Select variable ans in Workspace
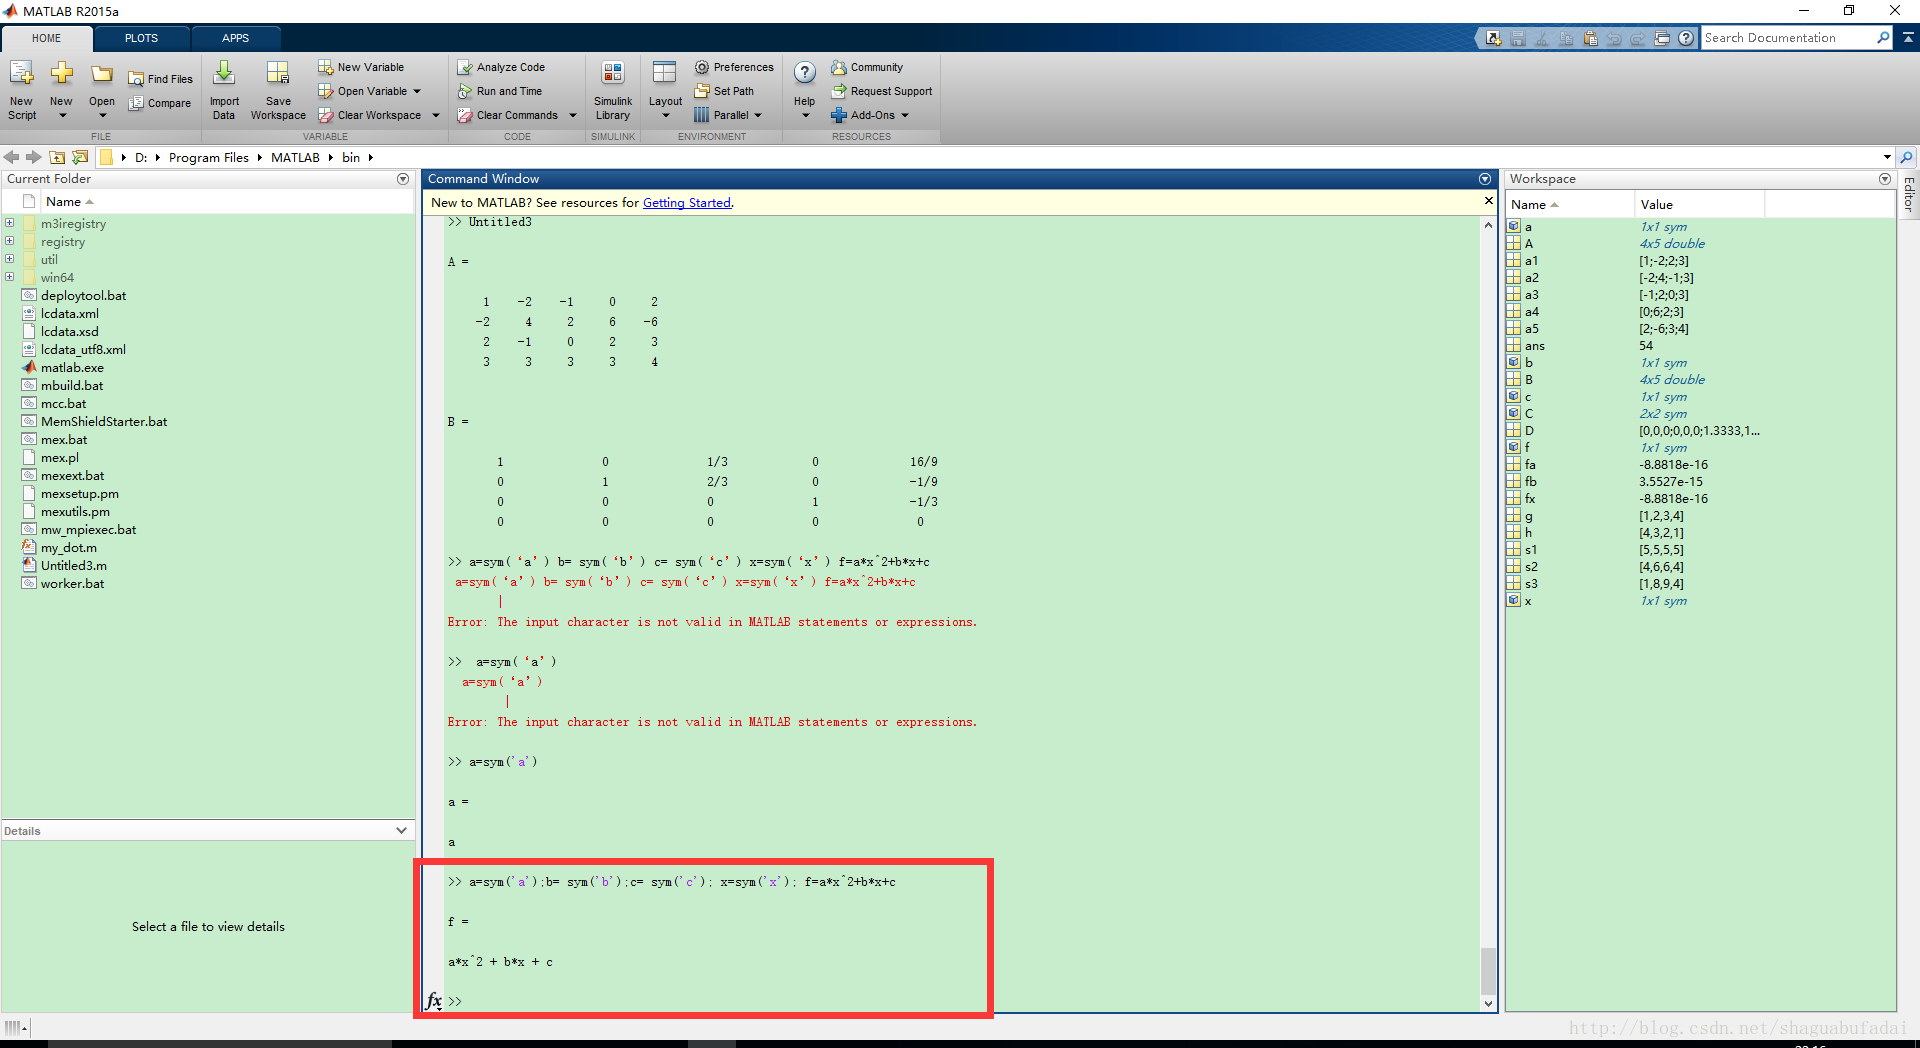This screenshot has width=1920, height=1048. [x=1534, y=346]
